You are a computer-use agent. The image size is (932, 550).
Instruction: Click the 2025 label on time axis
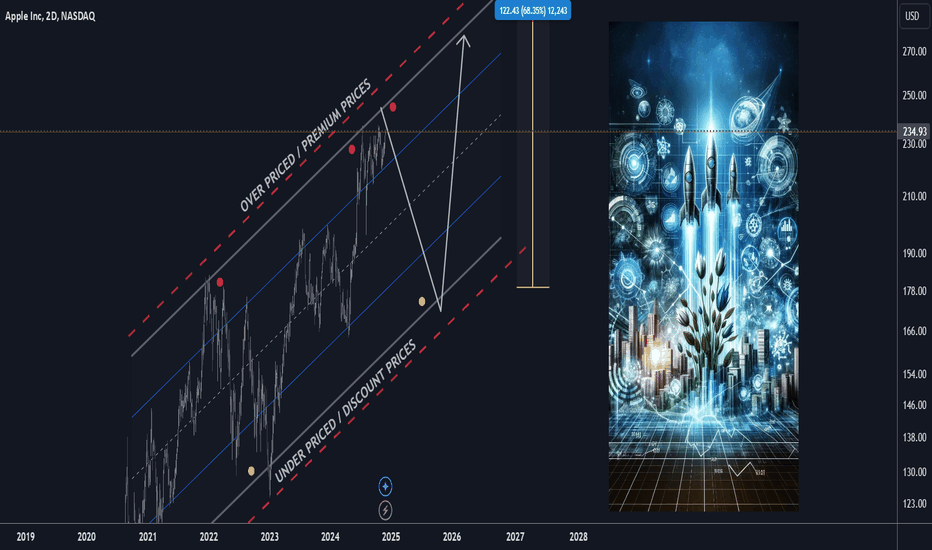click(x=391, y=537)
